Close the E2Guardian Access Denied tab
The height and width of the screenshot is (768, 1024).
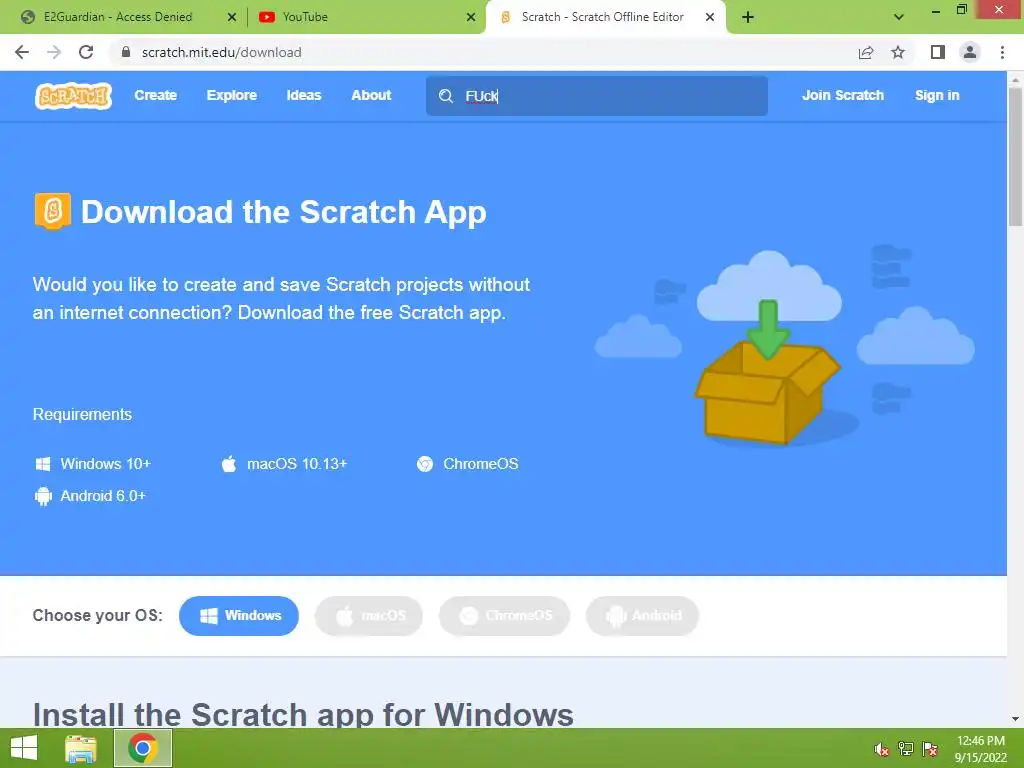[232, 18]
